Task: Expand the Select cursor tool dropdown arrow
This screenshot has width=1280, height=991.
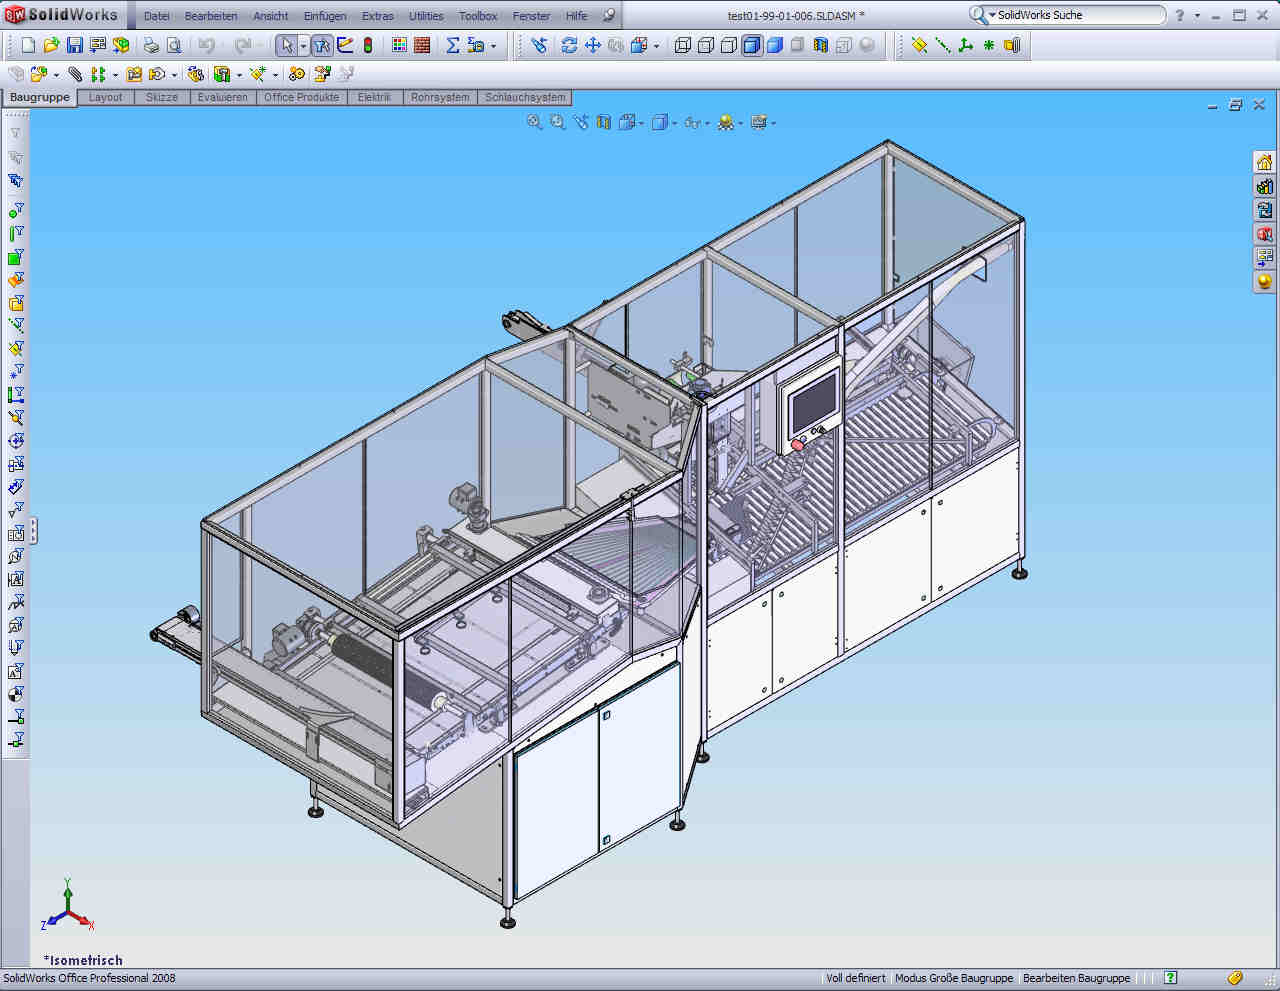Action: 303,46
